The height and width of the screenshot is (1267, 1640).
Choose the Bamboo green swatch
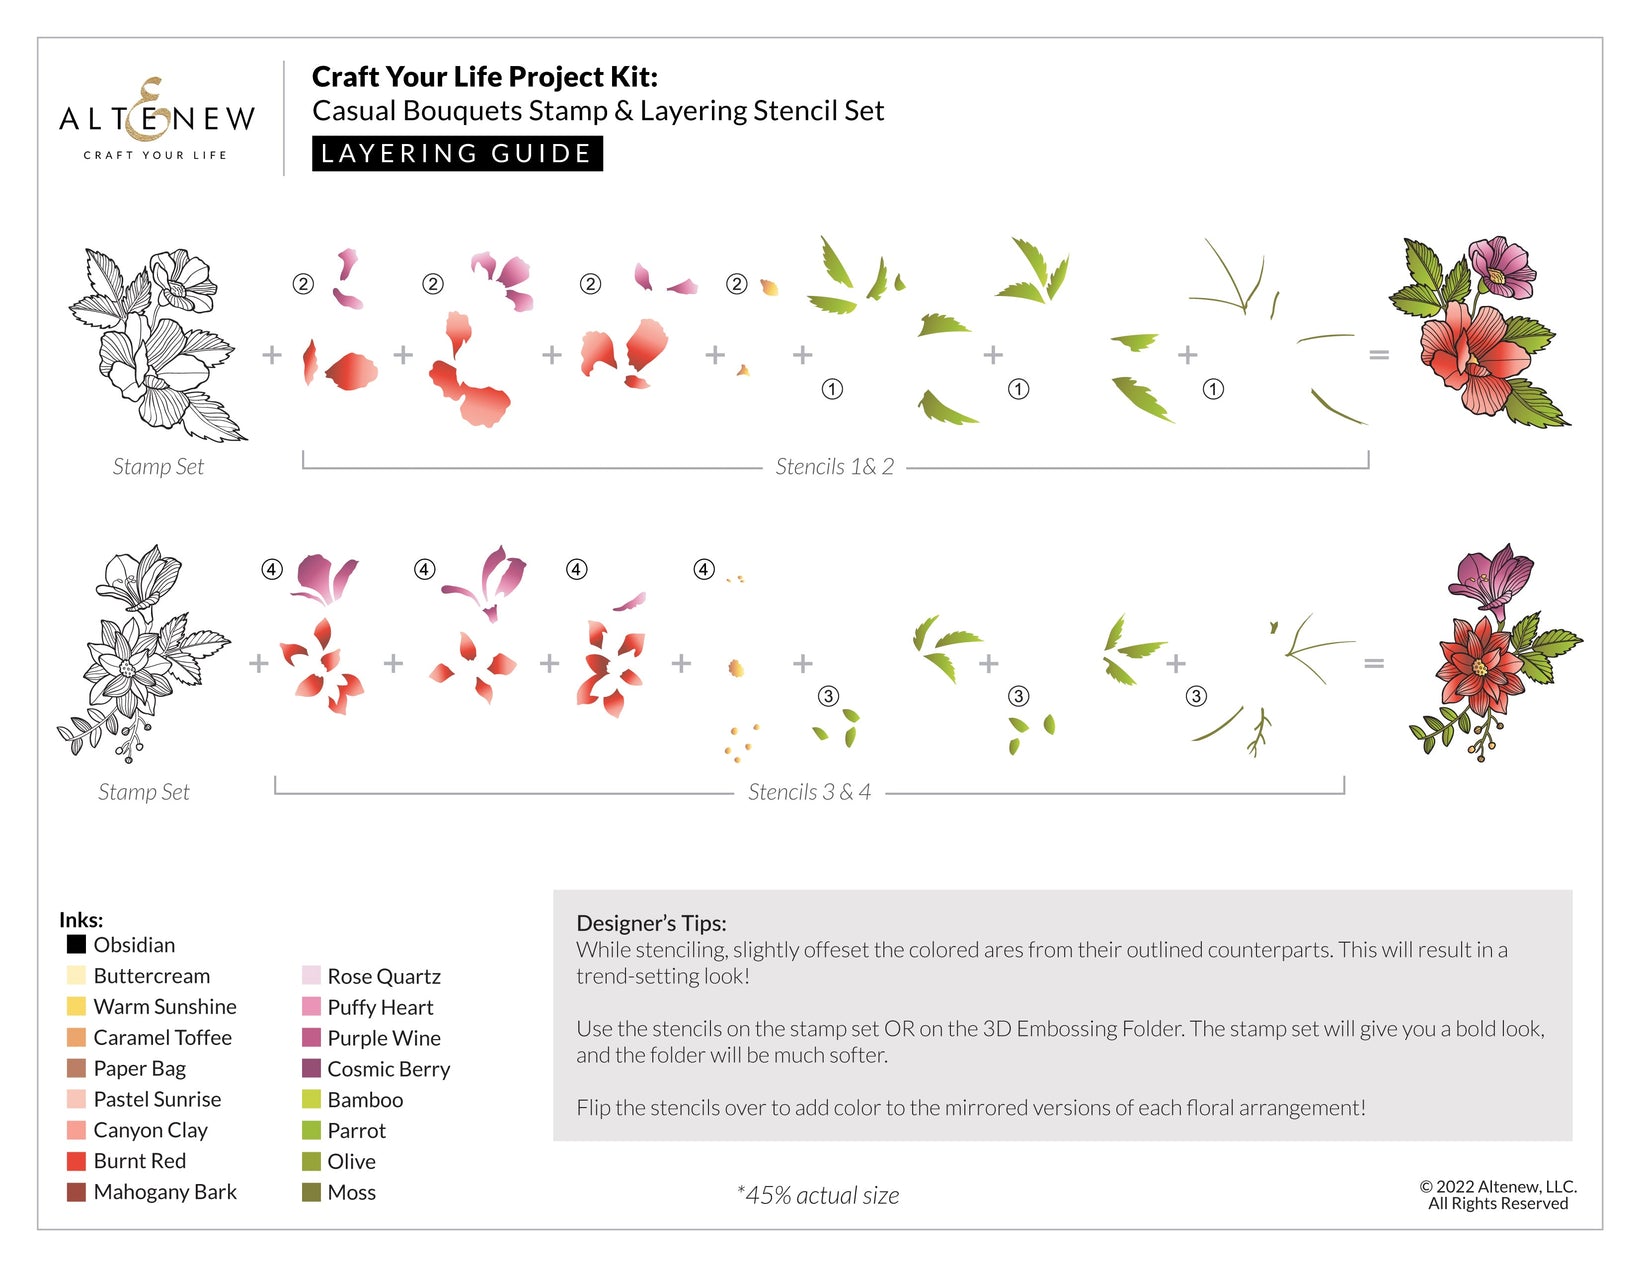[x=311, y=1099]
